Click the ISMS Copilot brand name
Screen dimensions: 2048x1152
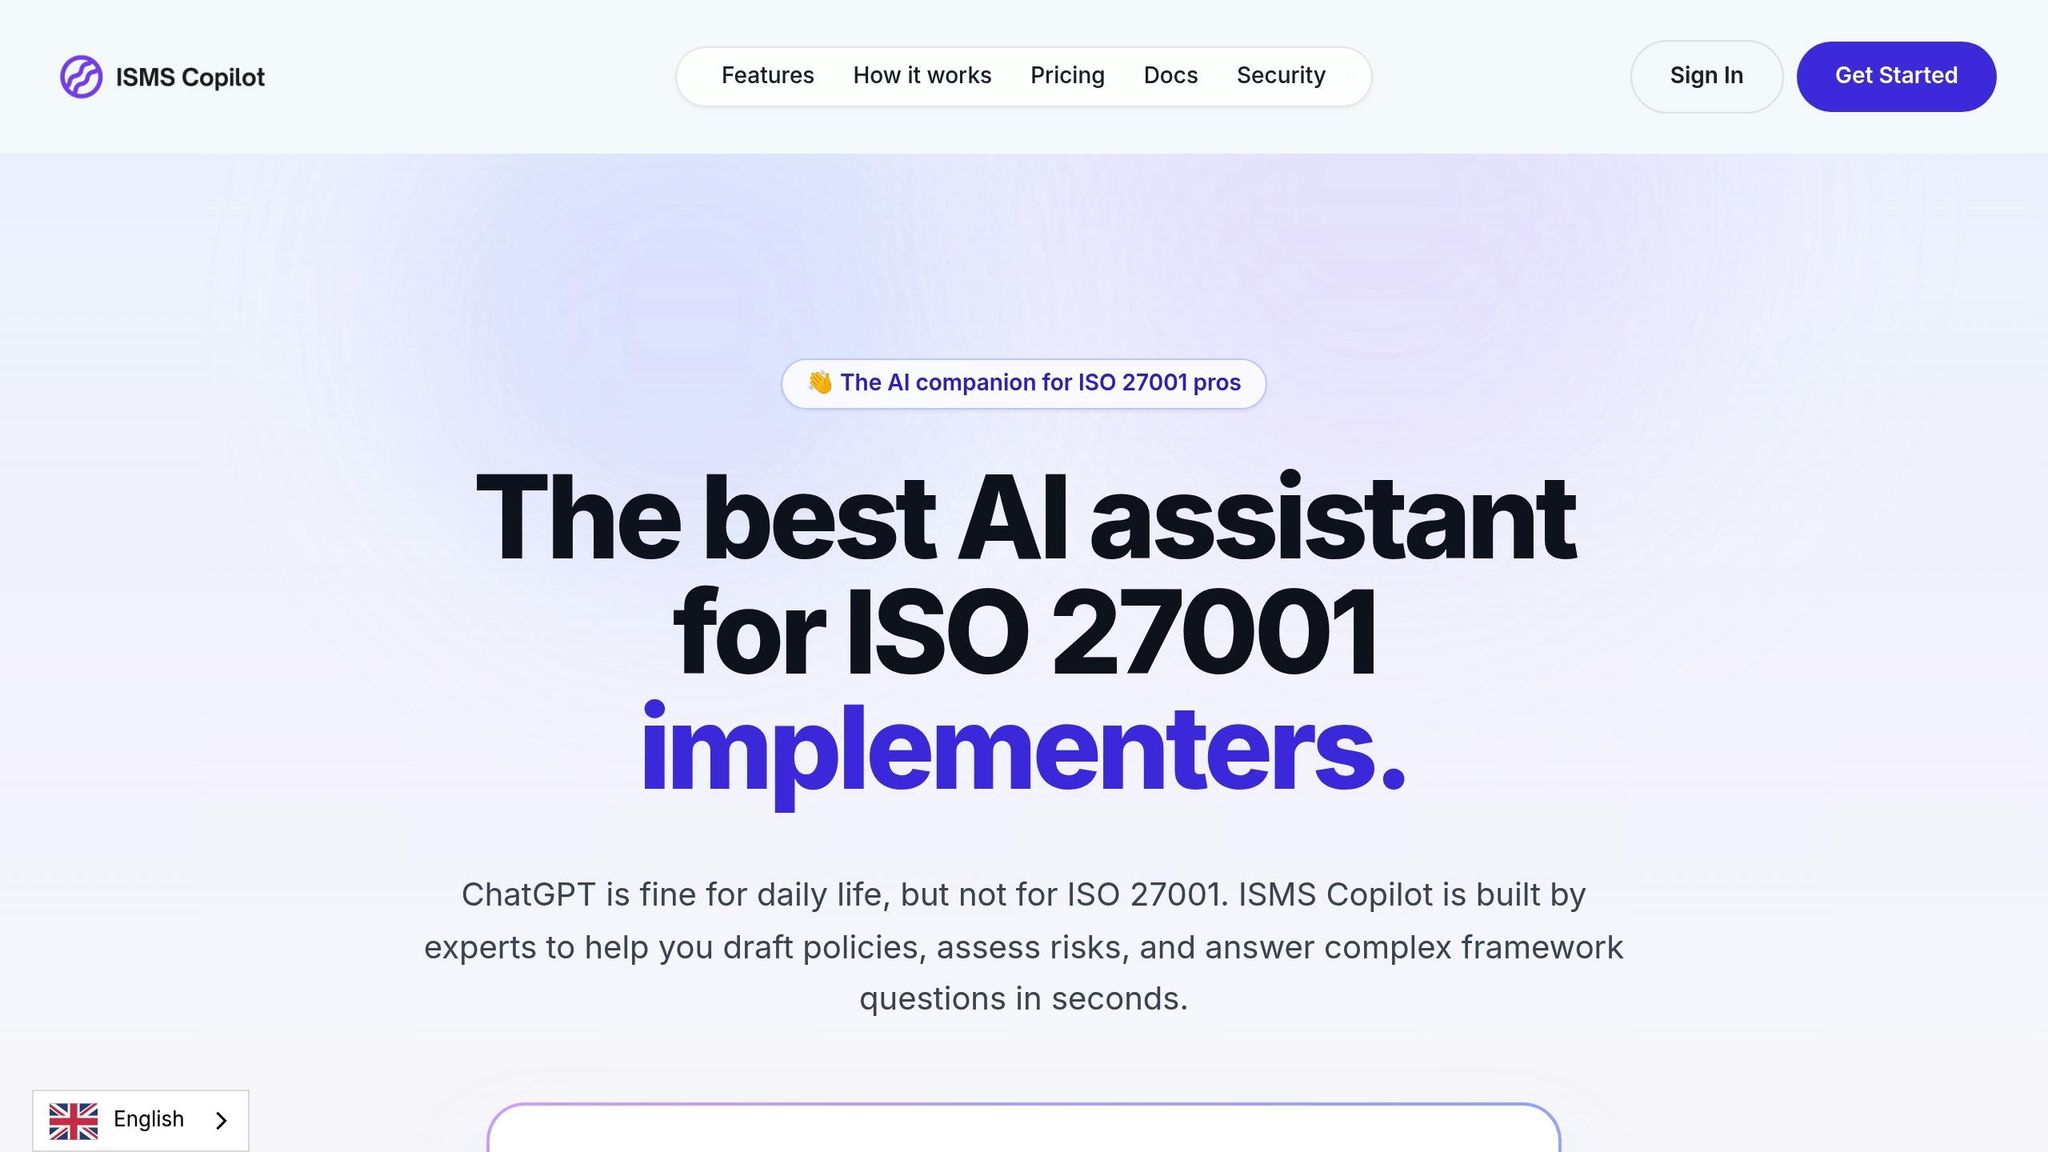(x=190, y=77)
